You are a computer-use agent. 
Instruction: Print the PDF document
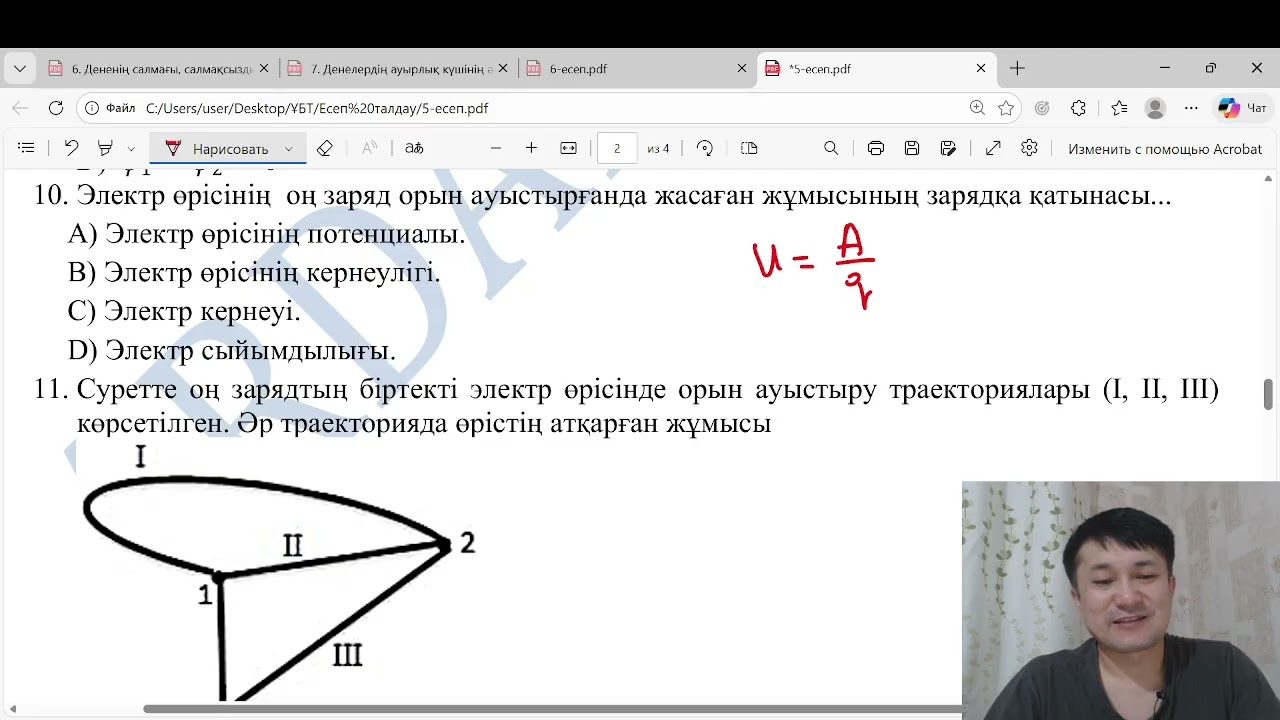coord(876,148)
